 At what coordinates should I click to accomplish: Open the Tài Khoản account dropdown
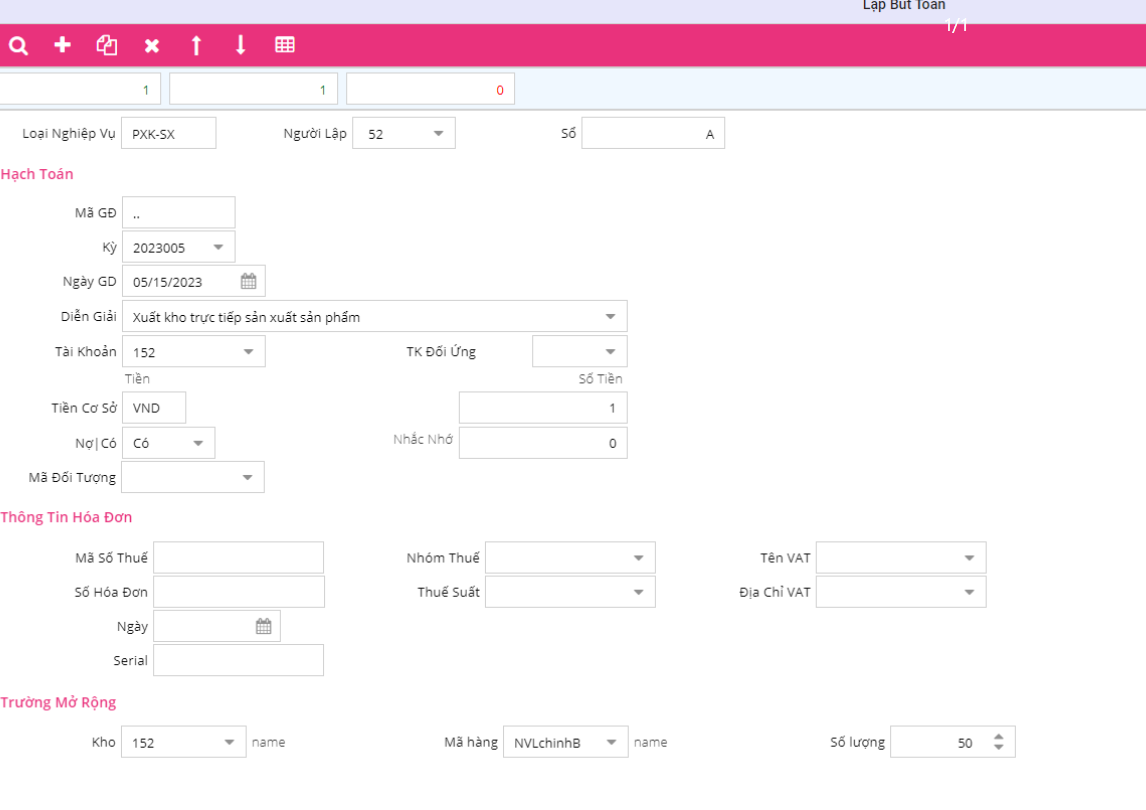(248, 352)
